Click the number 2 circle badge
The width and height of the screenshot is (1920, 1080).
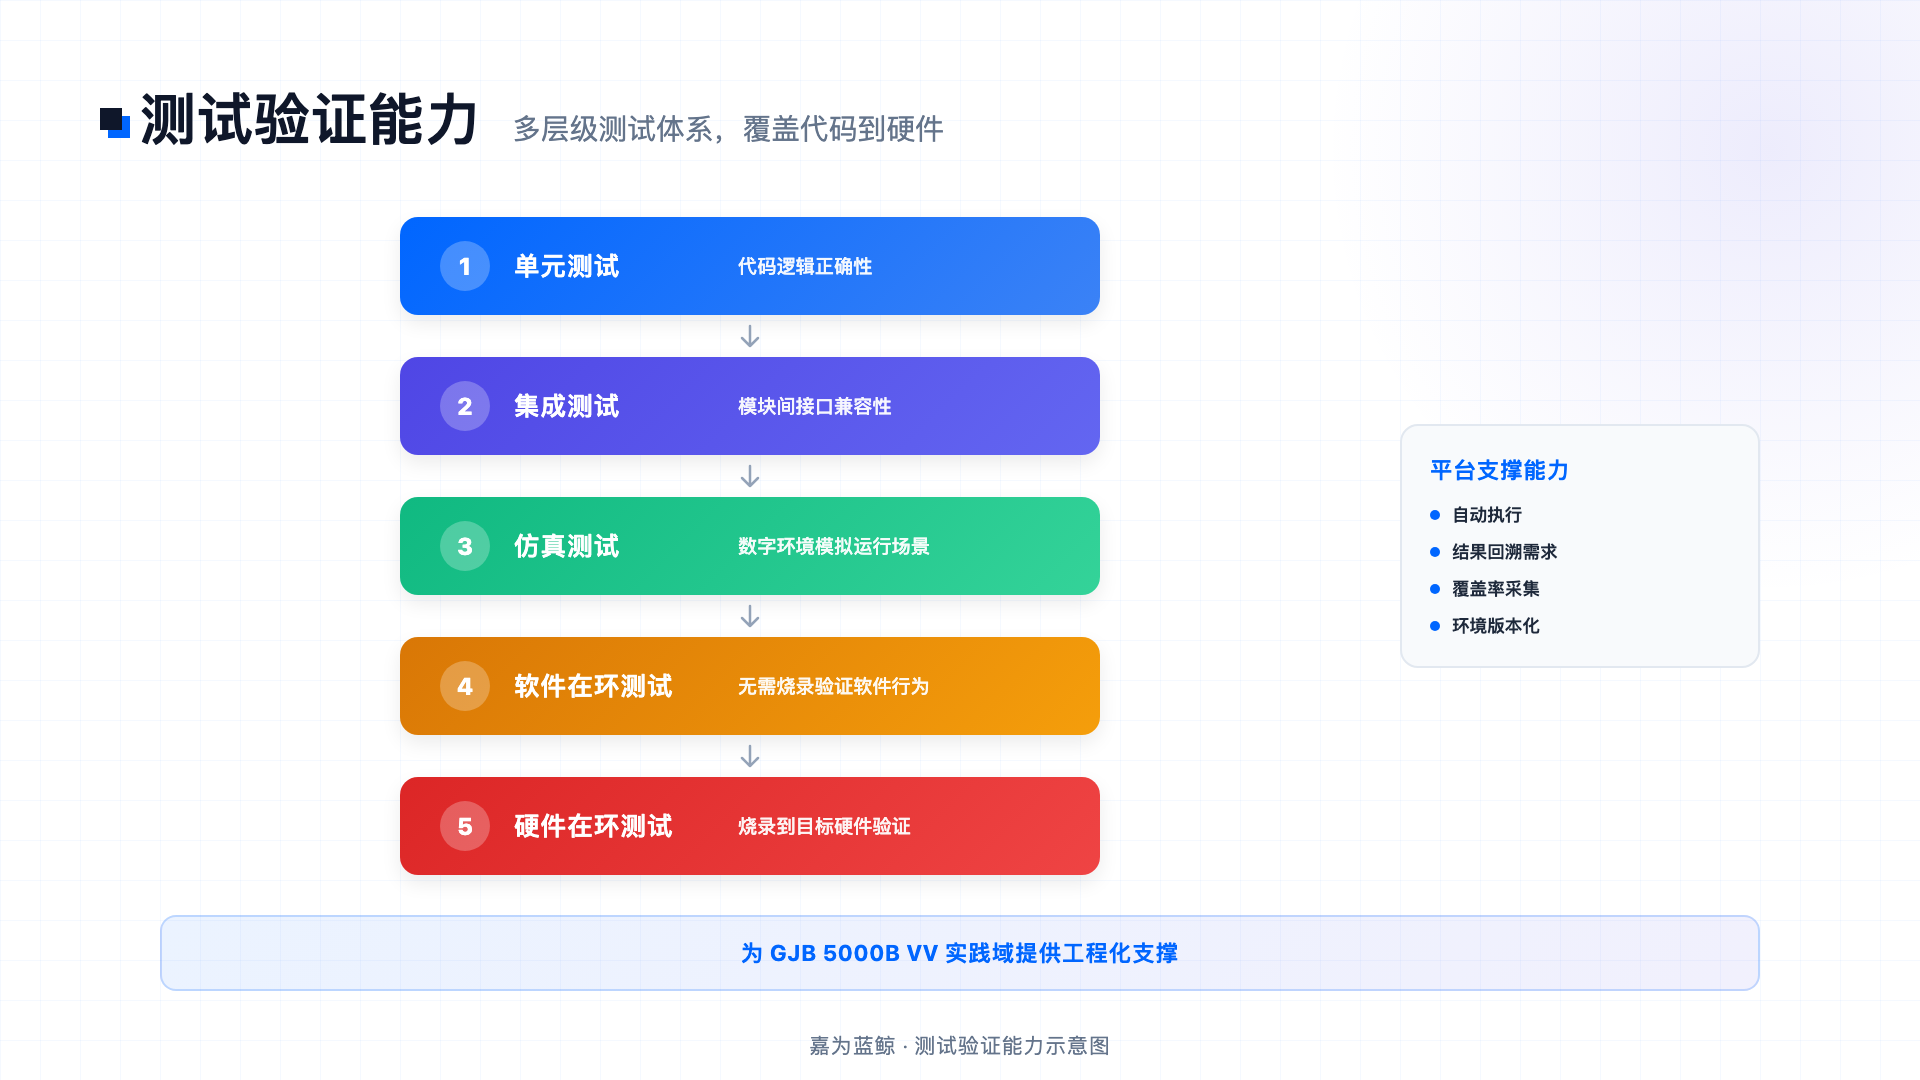click(x=465, y=406)
